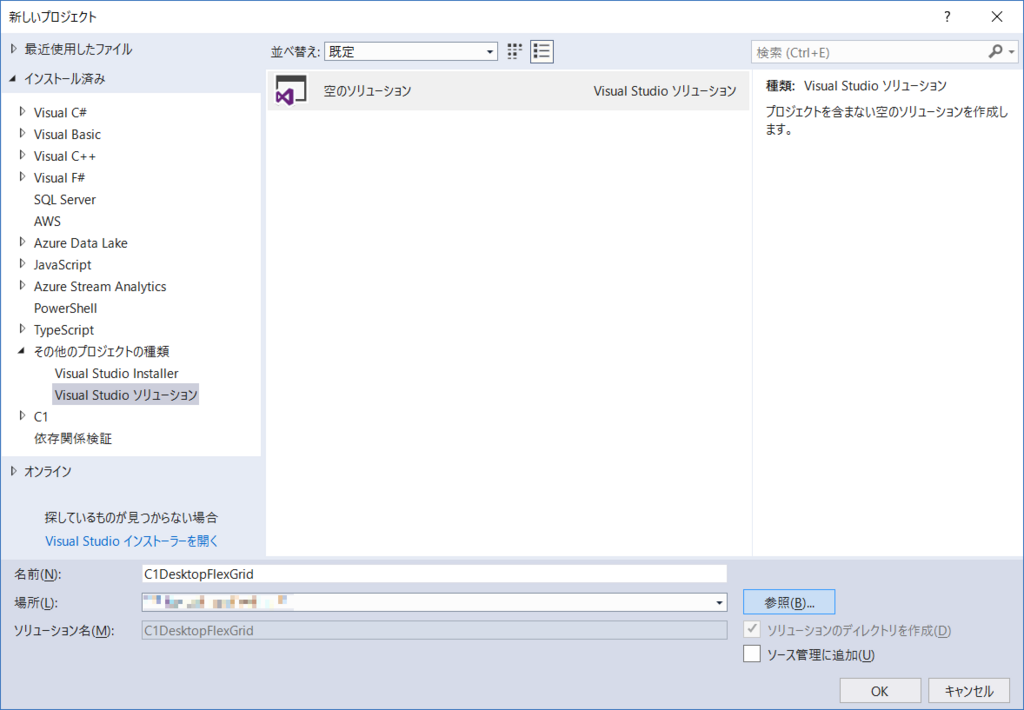
Task: Expand the Visual F# node
Action: (23, 177)
